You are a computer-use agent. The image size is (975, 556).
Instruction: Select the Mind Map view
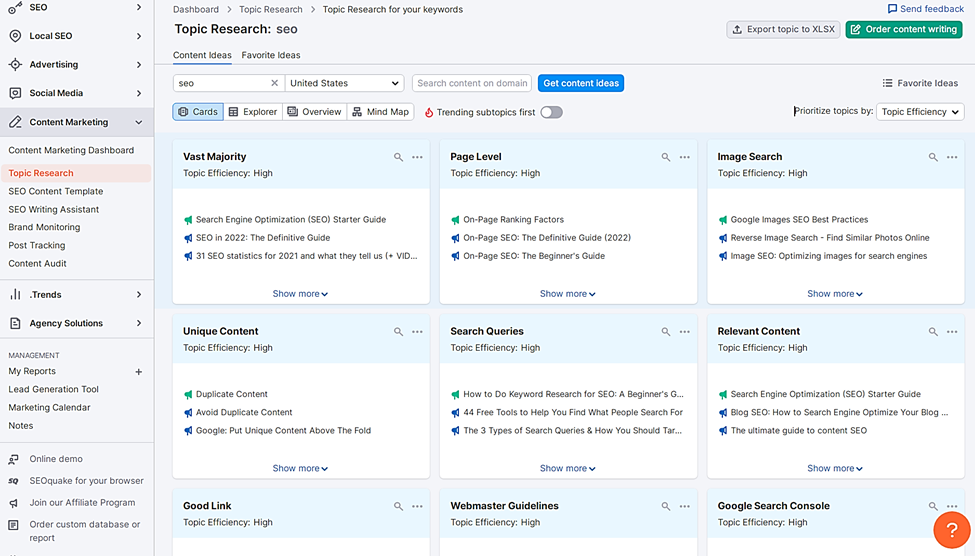(381, 112)
